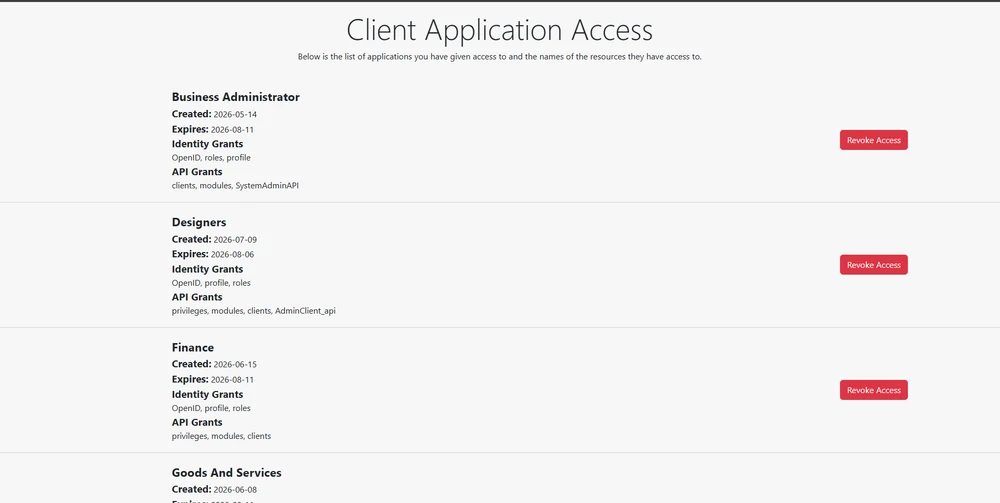Select the Business Administrator title

(235, 97)
